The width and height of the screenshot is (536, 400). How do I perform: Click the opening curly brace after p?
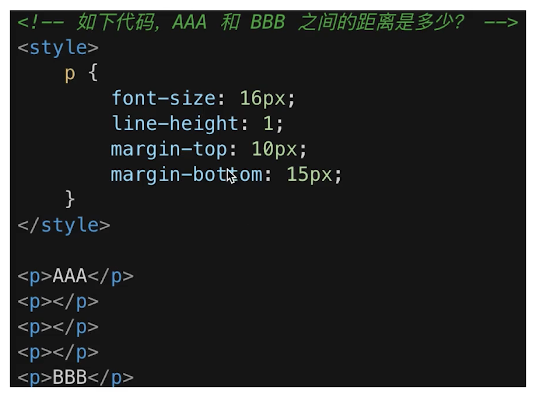coord(93,72)
